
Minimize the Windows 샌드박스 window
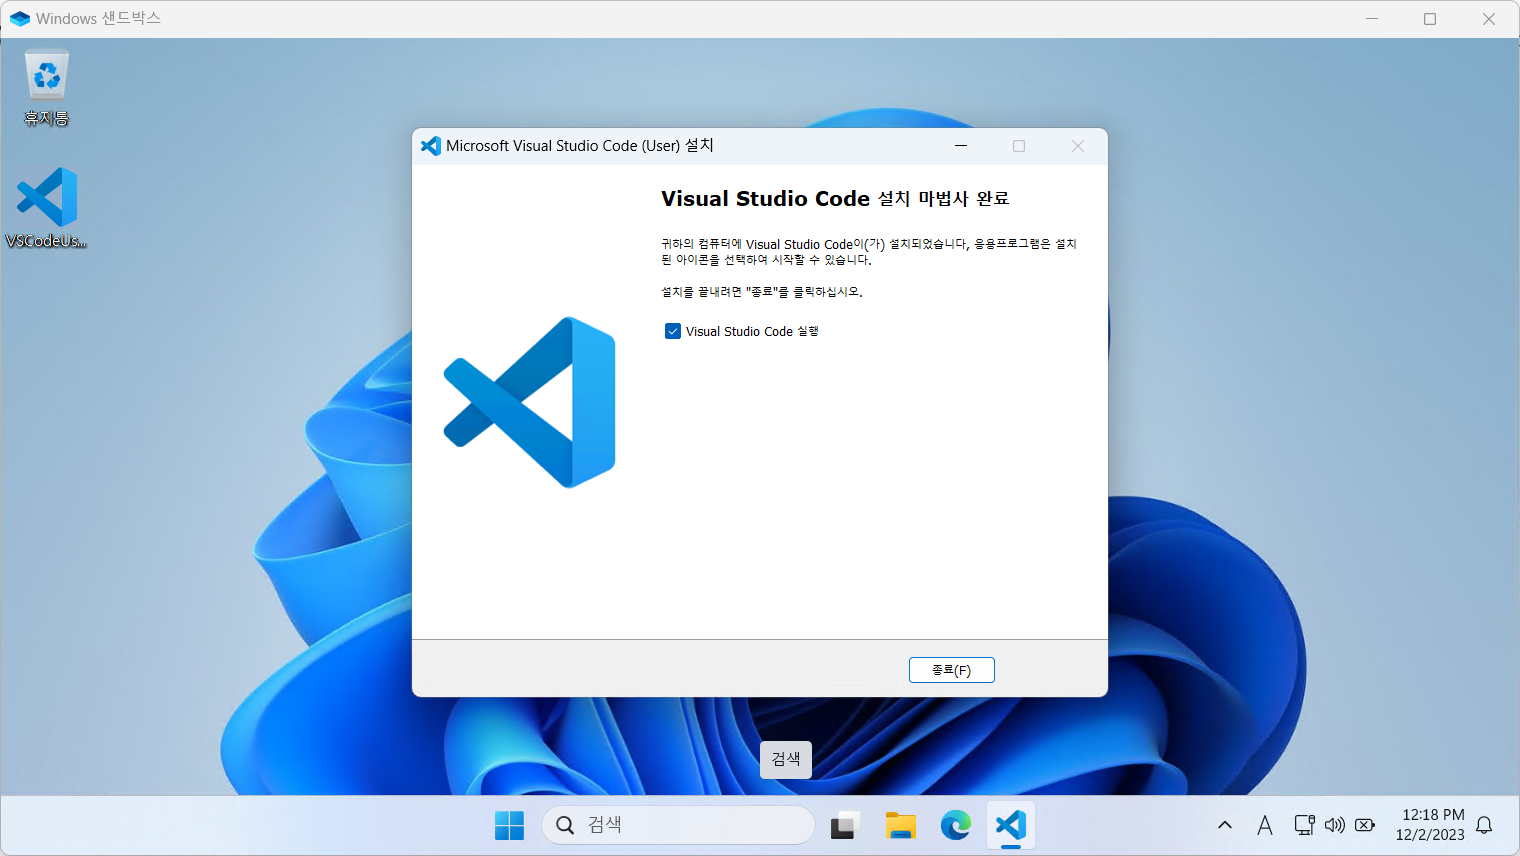pos(1372,19)
